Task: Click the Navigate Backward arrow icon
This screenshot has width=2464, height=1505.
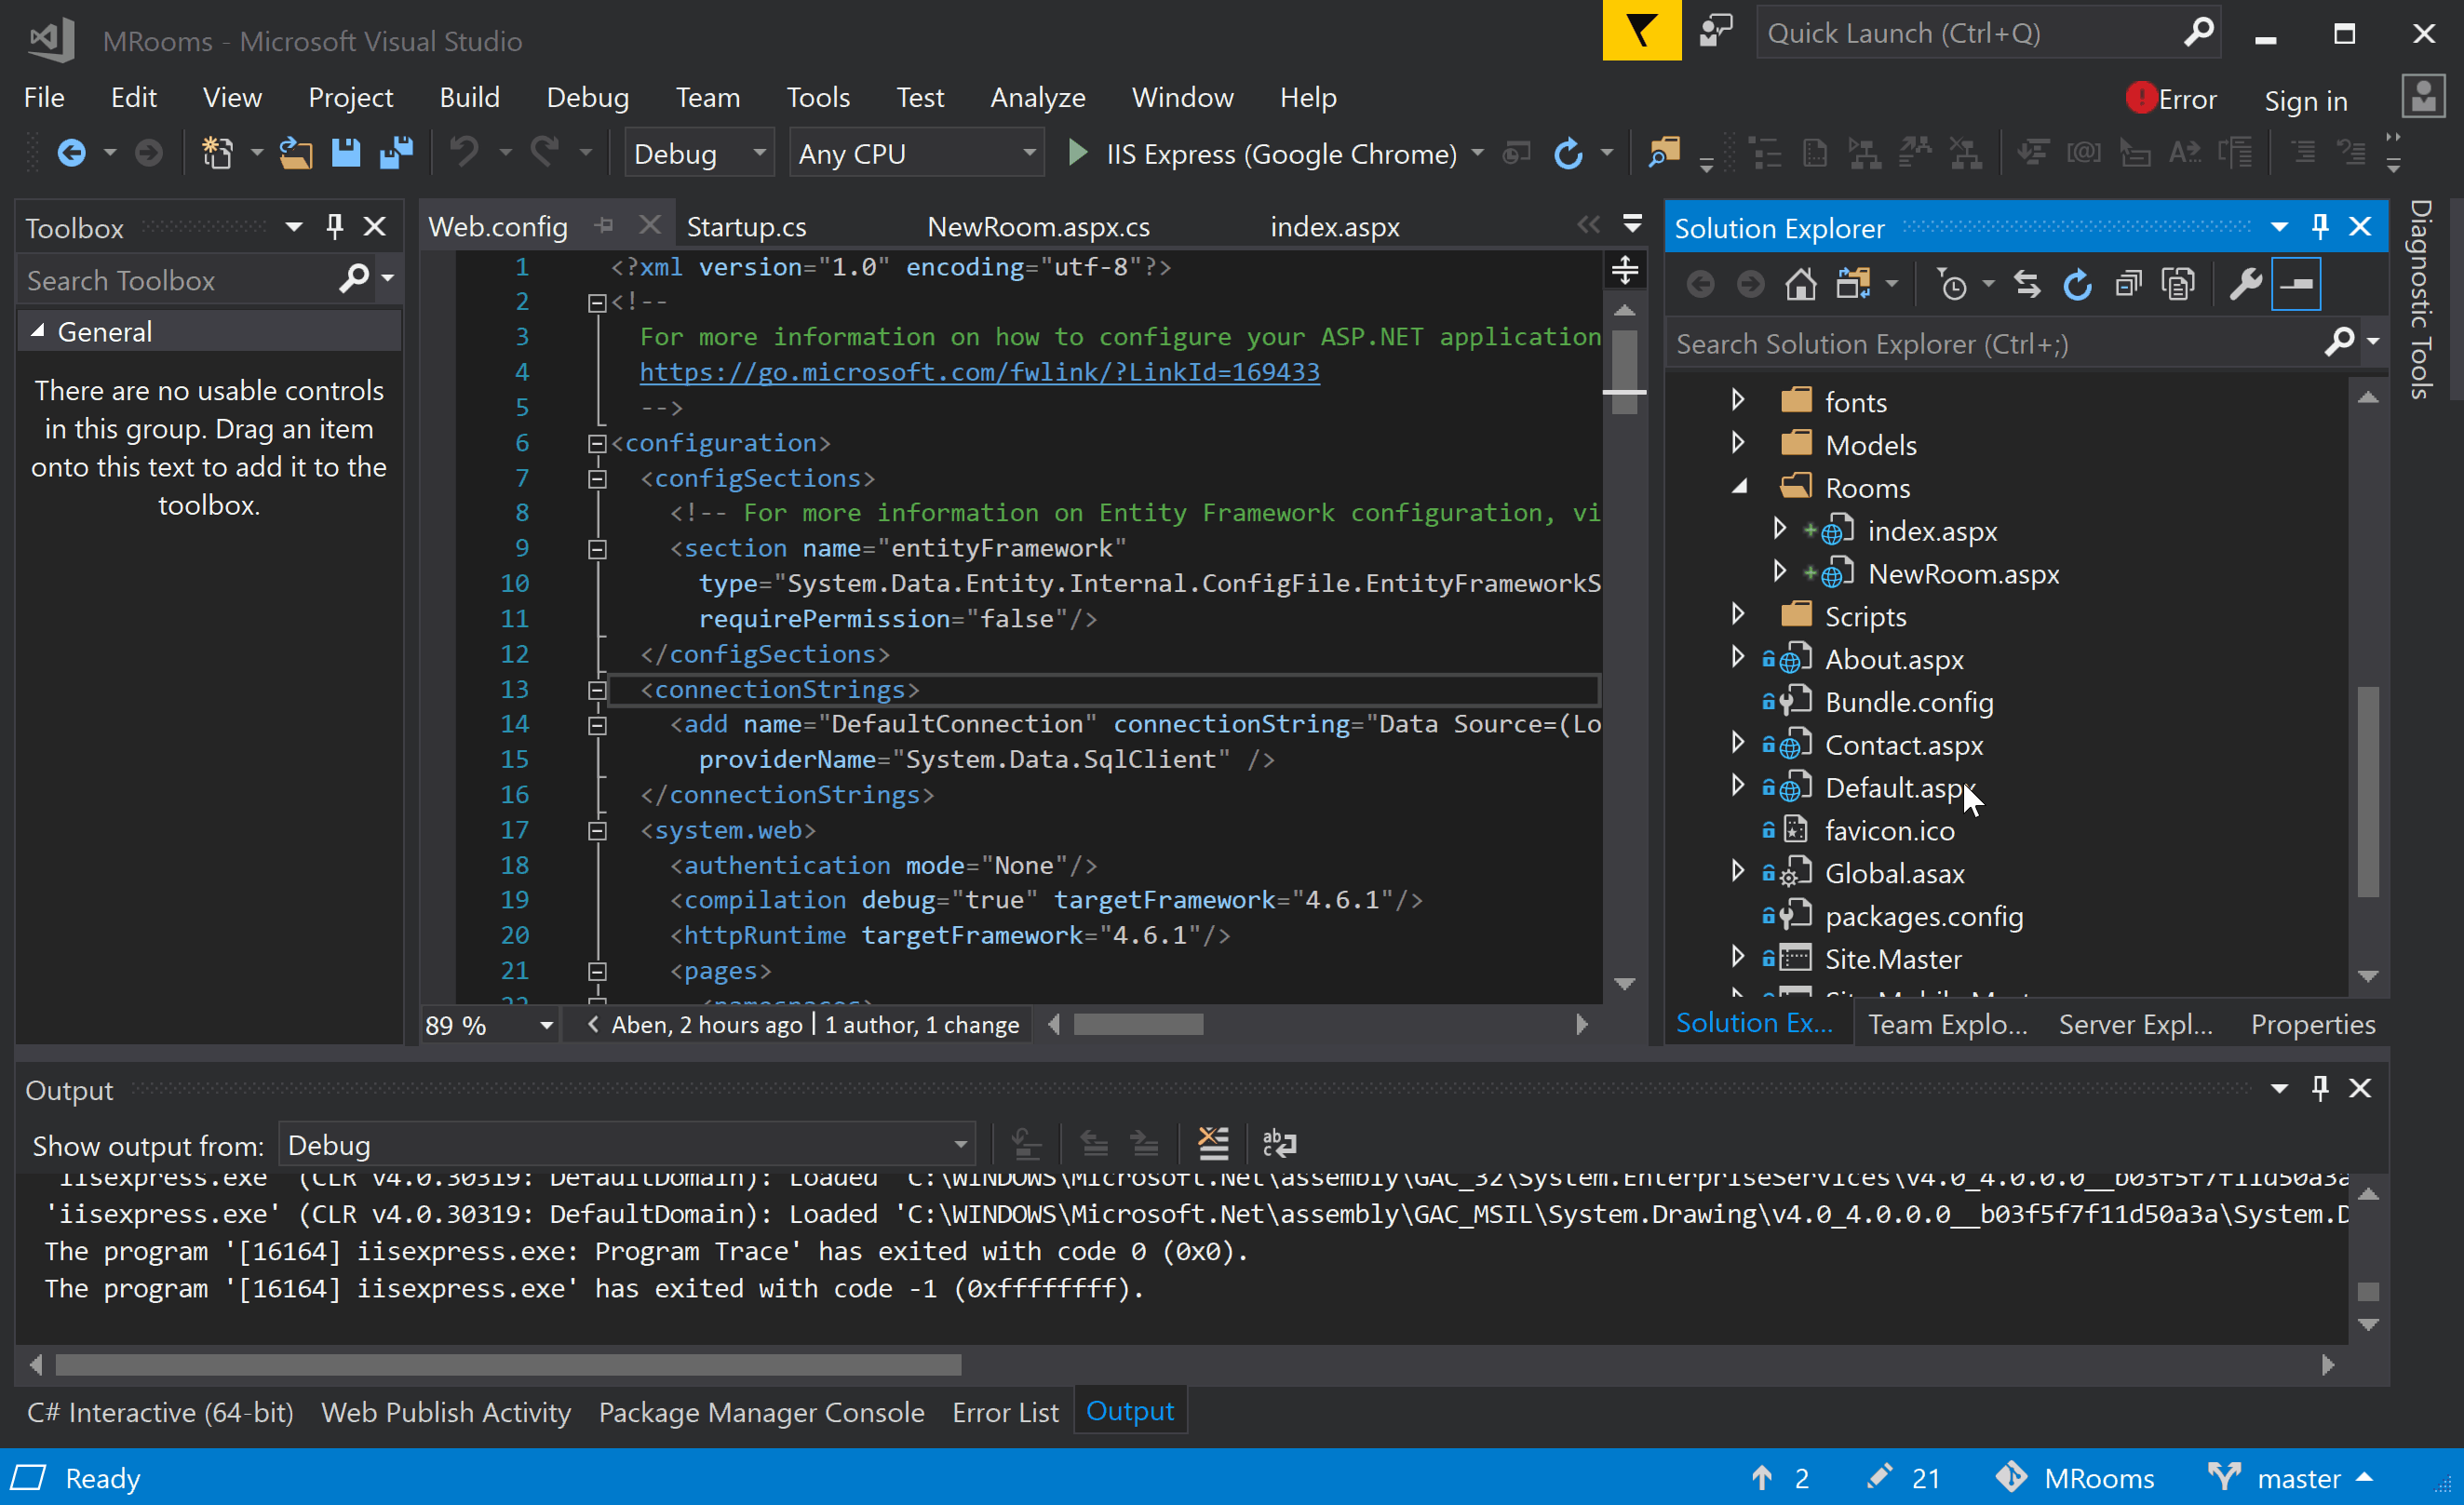Action: point(71,153)
